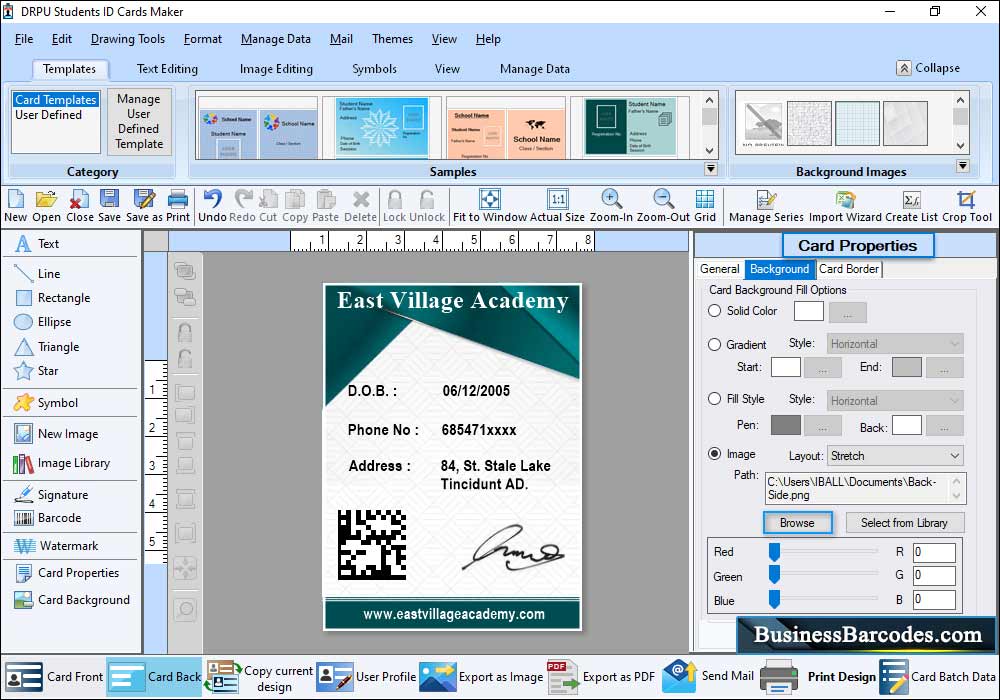
Task: Open the File menu
Action: click(x=24, y=39)
